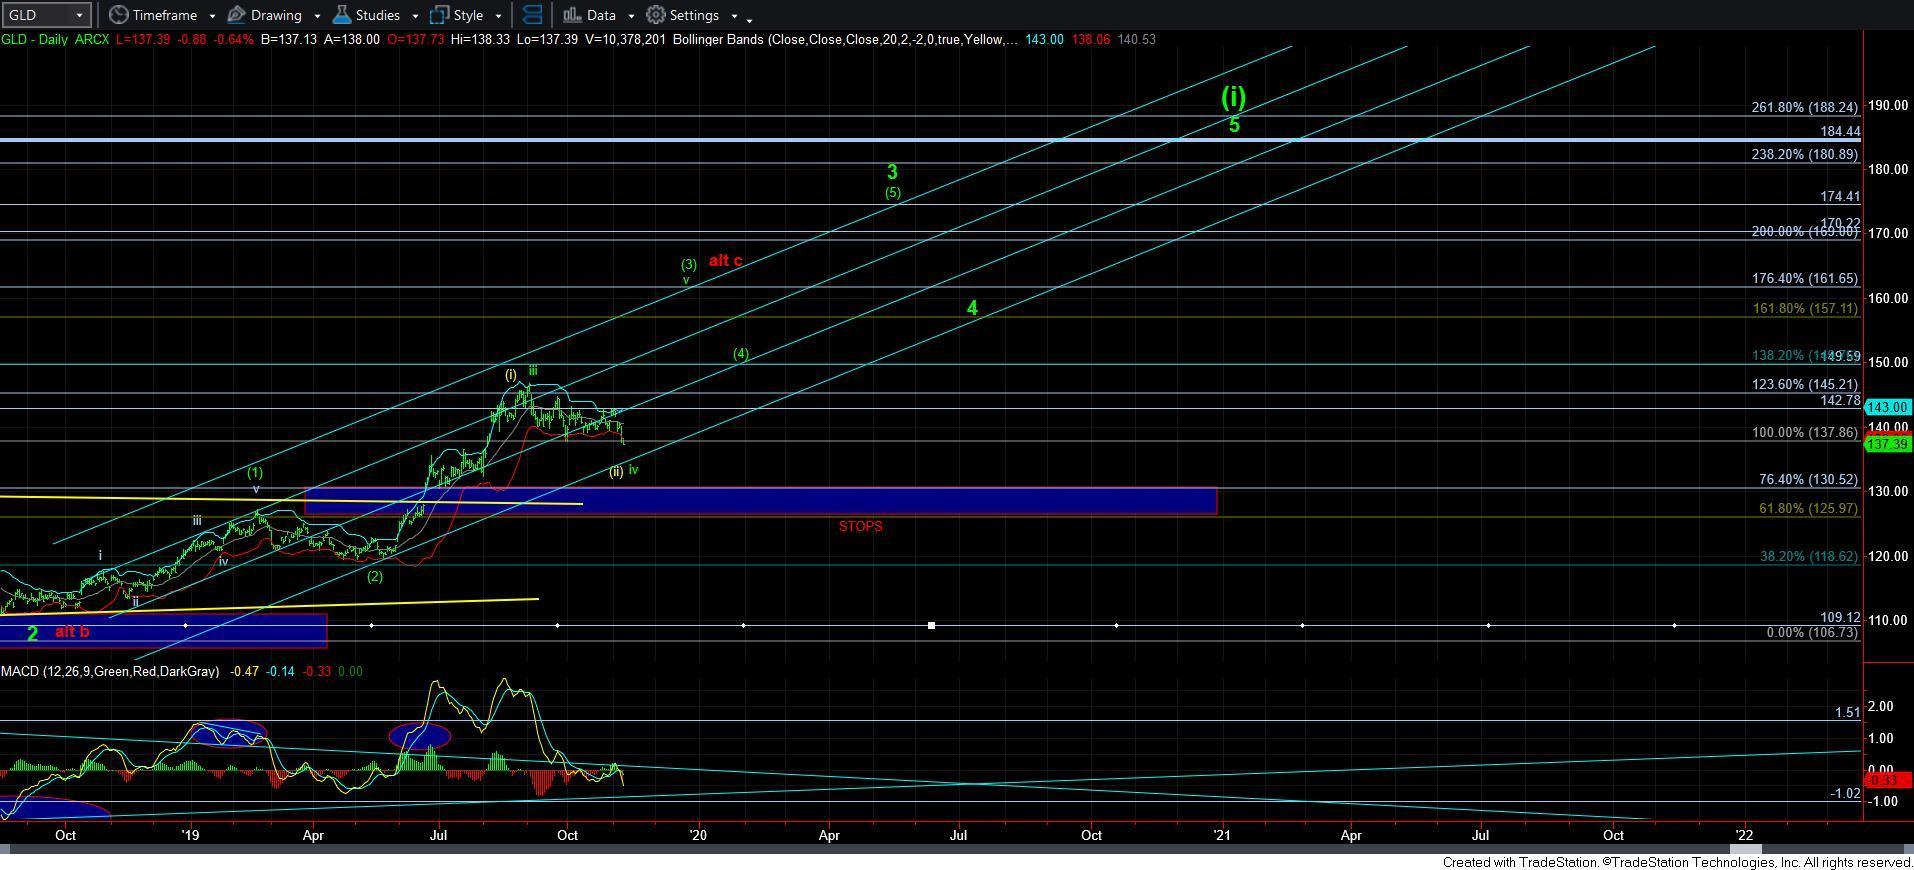Click the '19 year label on time axis
1914x870 pixels.
pos(190,834)
